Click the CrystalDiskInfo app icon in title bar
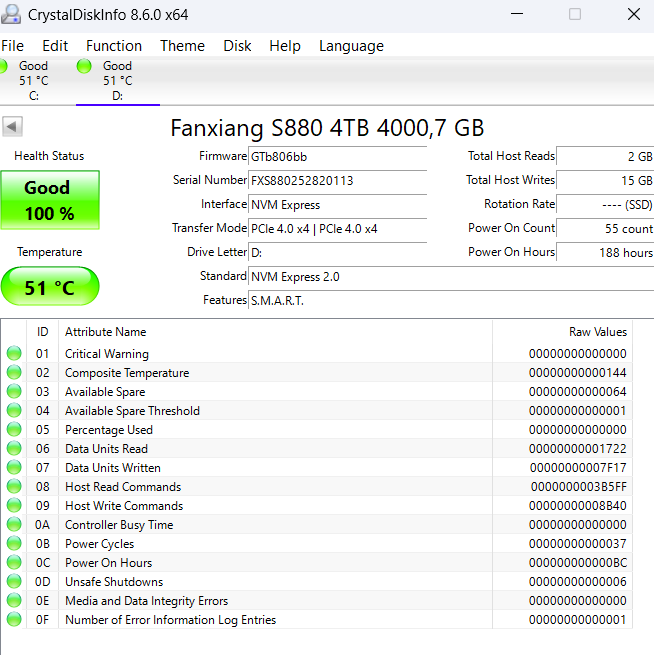This screenshot has height=655, width=654. pyautogui.click(x=14, y=15)
